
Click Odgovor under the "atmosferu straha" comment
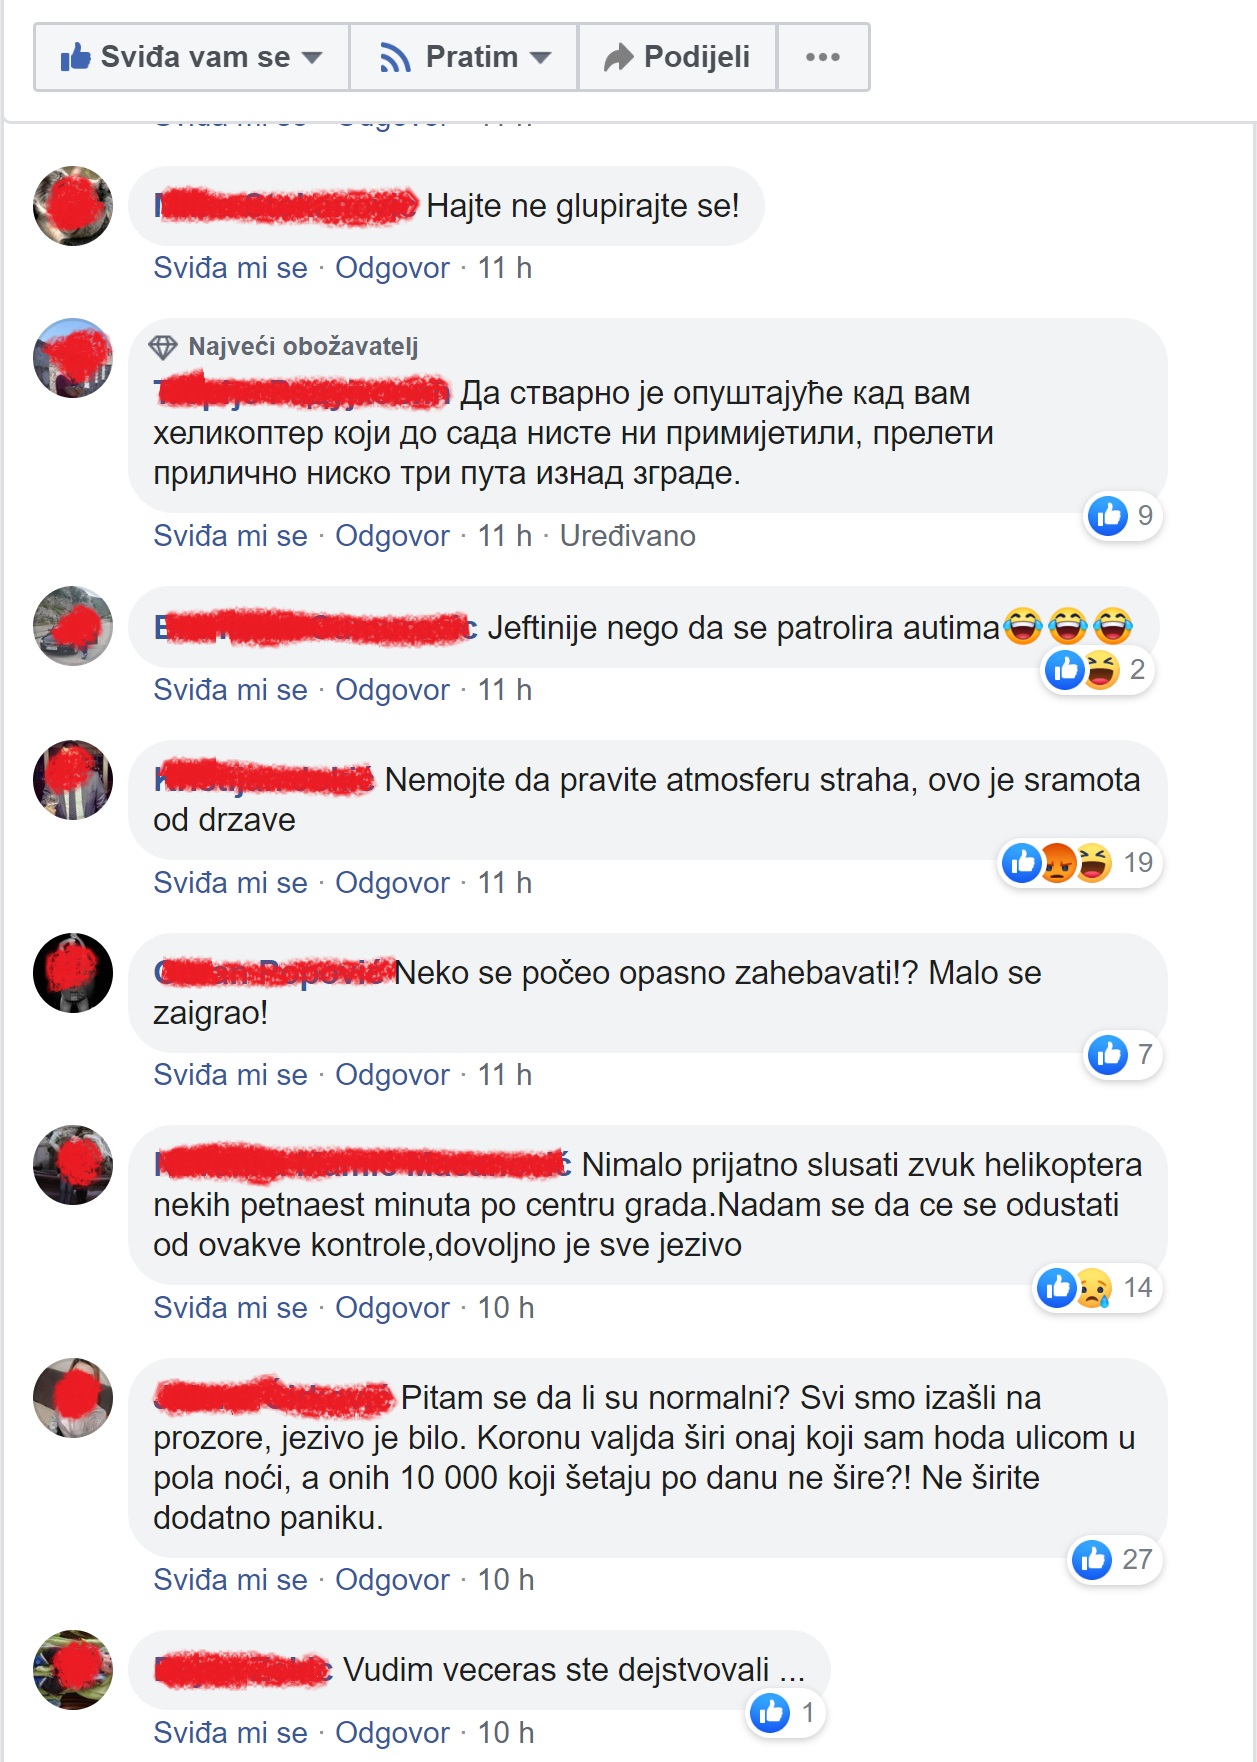(392, 883)
